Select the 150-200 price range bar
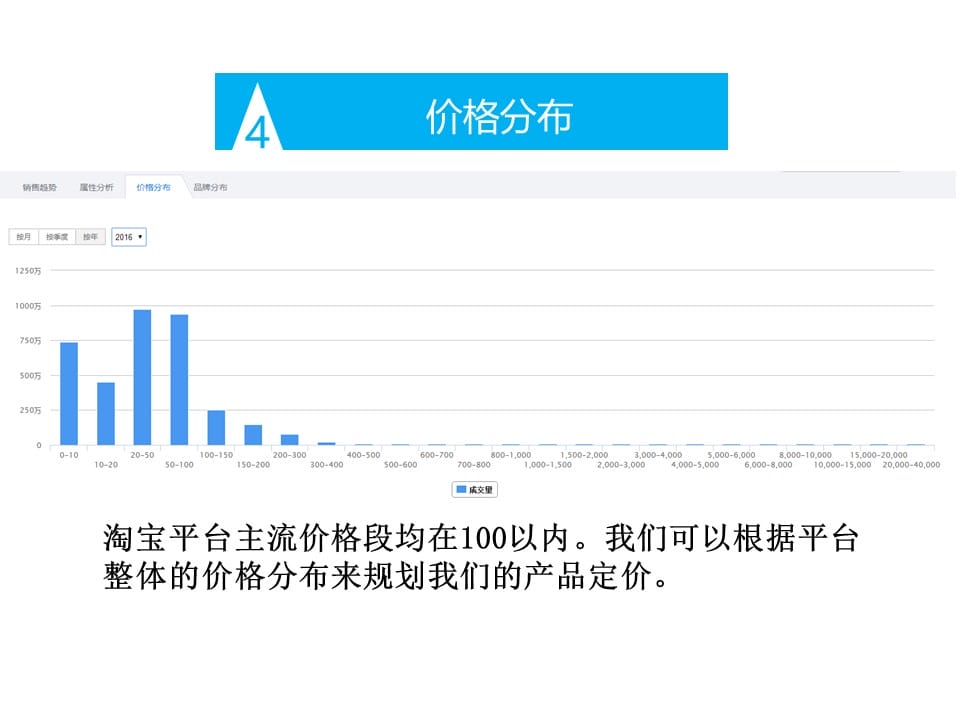Screen dimensions: 960x720 254,435
